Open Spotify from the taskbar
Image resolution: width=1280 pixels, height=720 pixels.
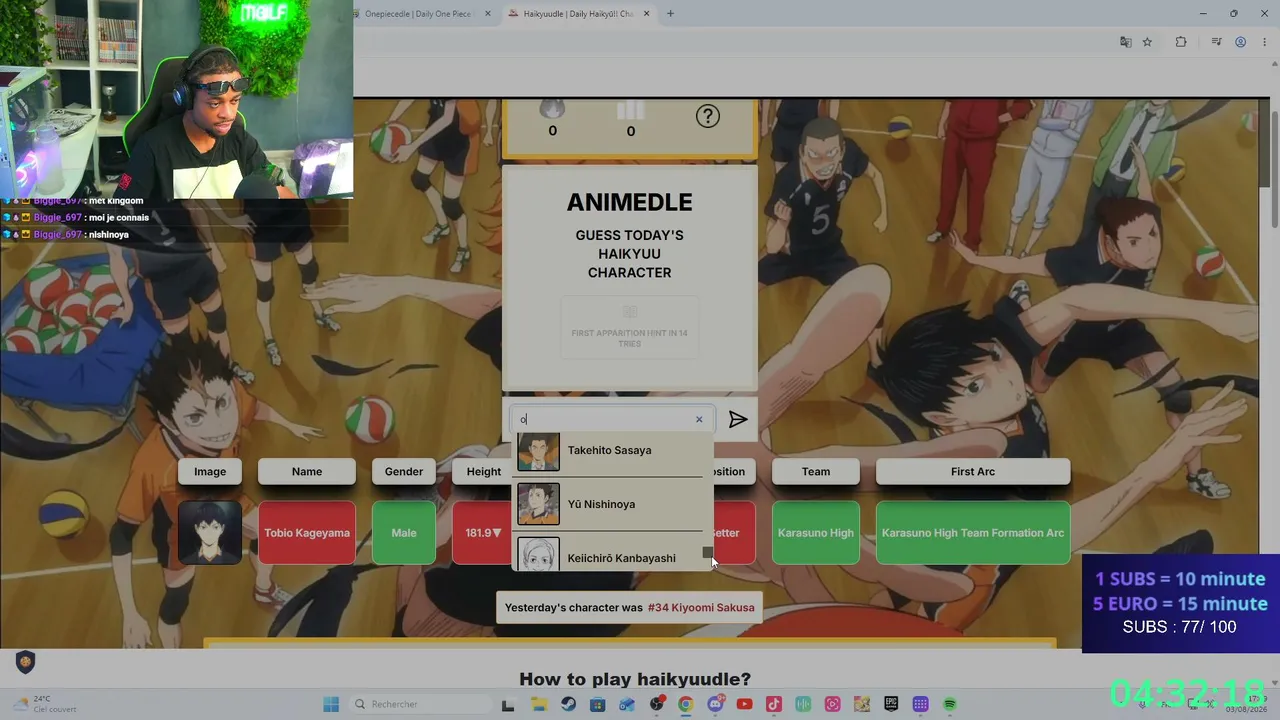(950, 704)
